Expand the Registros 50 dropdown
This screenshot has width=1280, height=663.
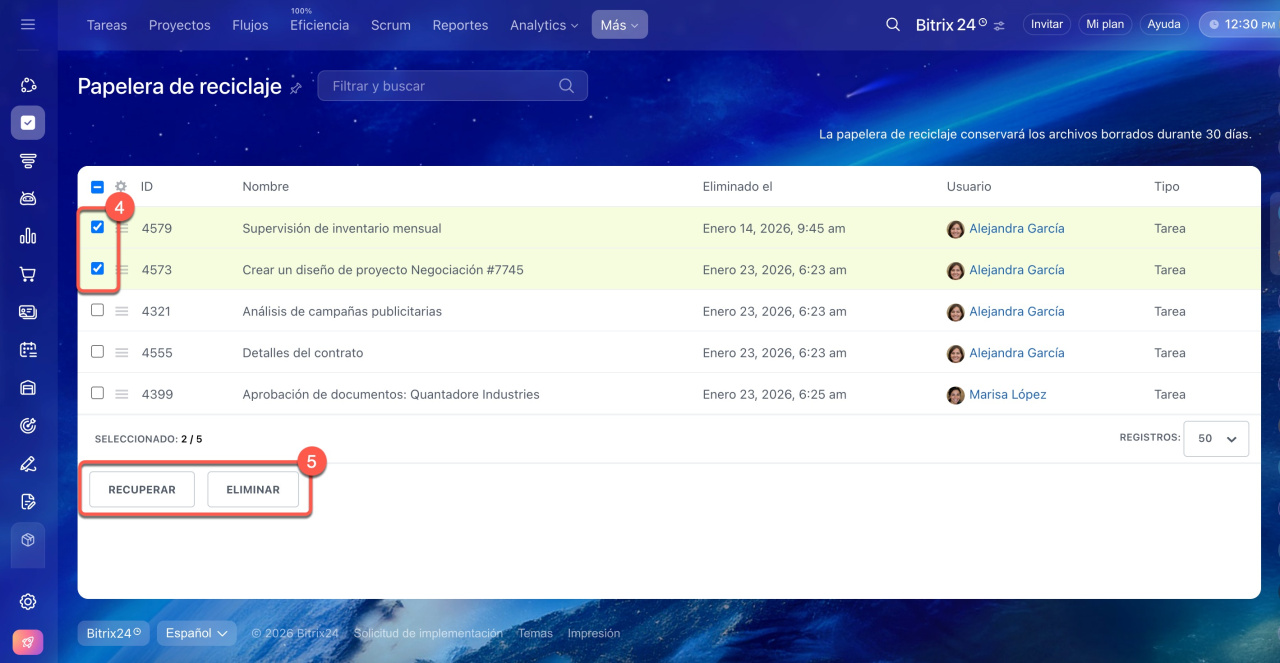tap(1215, 438)
